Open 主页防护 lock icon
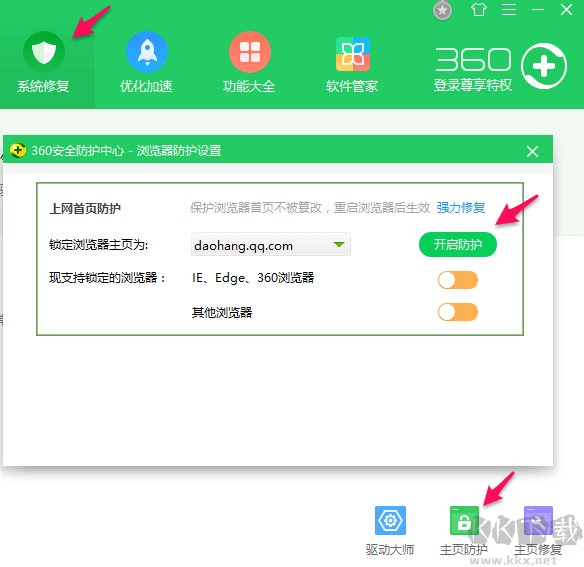Viewport: 584px width, 567px height. pos(464,520)
